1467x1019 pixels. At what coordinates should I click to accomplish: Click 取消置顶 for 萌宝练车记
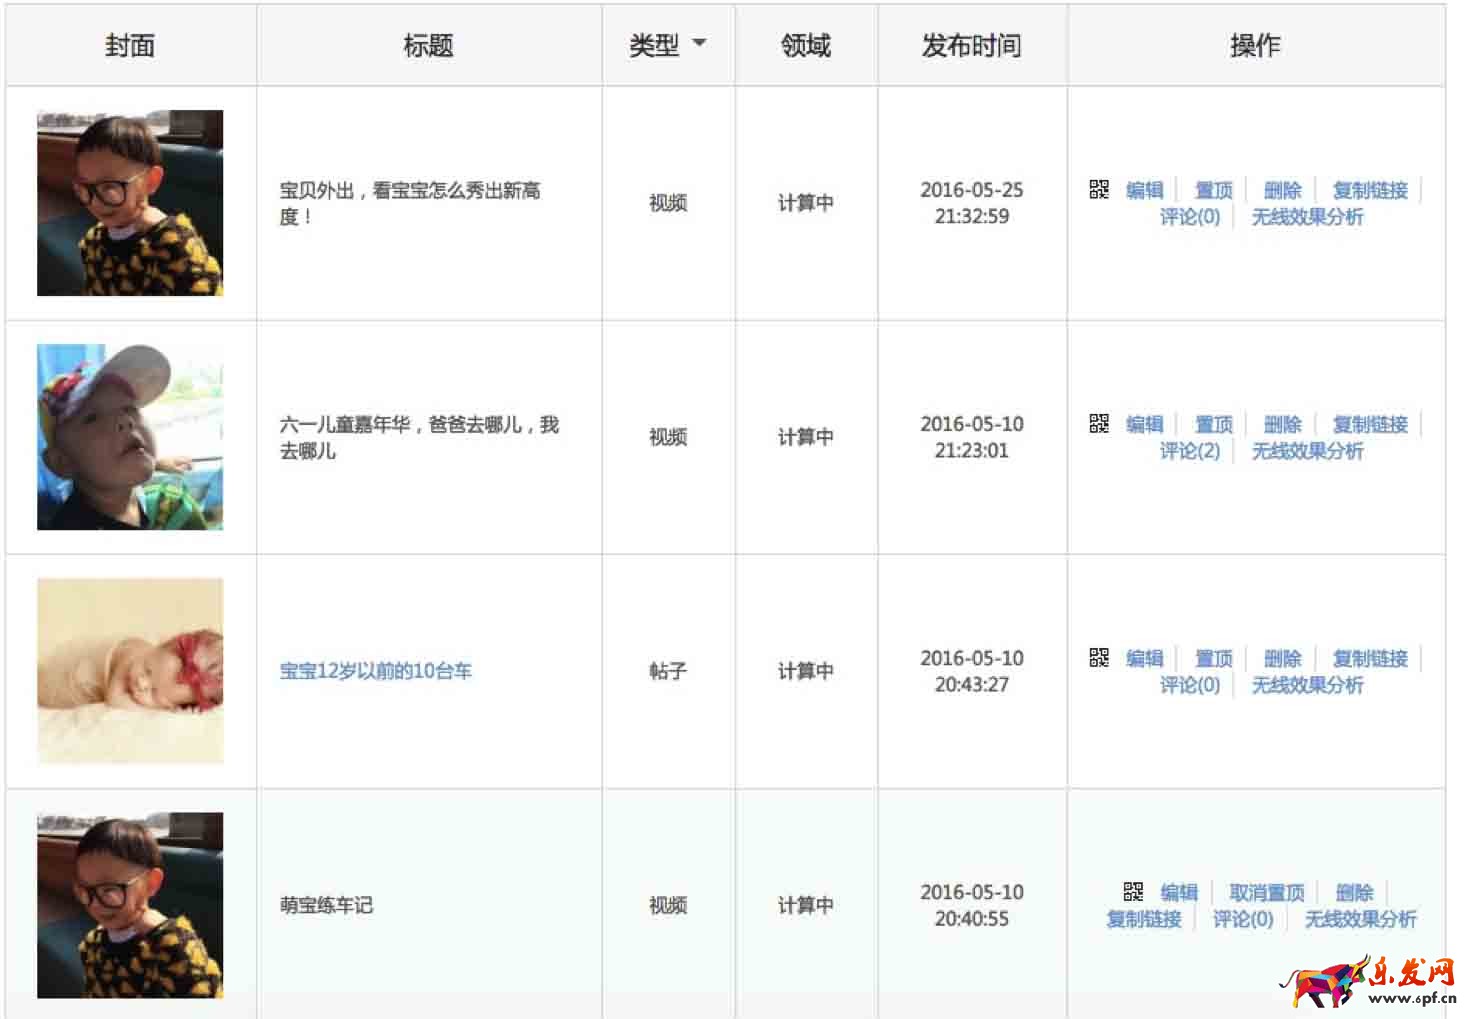pyautogui.click(x=1266, y=892)
